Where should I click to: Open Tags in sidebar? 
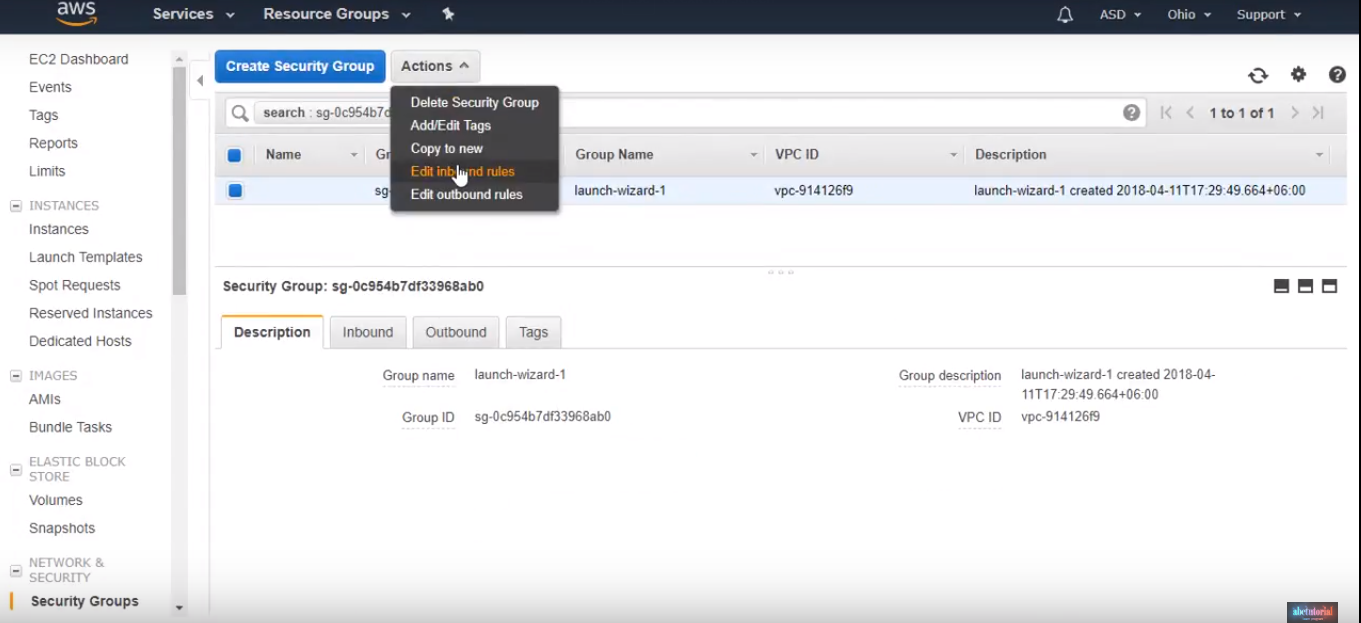(43, 115)
